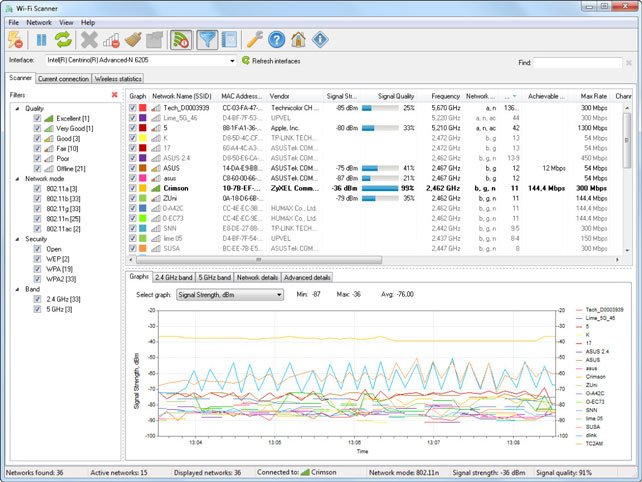This screenshot has height=482, width=642.
Task: Click the network list horizontal scrollbar
Action: point(258,260)
